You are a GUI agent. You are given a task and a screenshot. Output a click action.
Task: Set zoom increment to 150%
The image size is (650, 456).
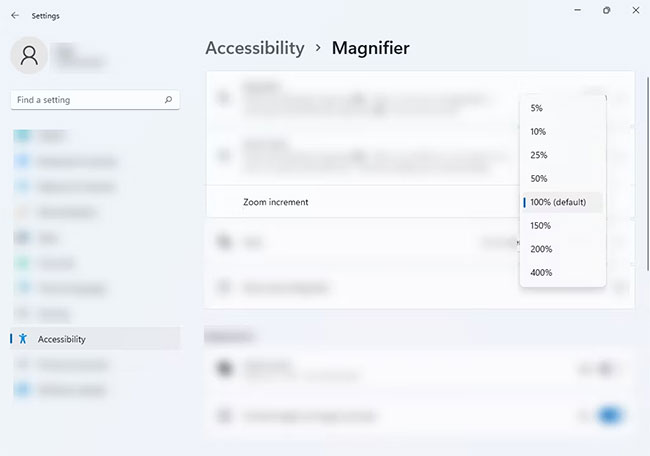click(540, 225)
